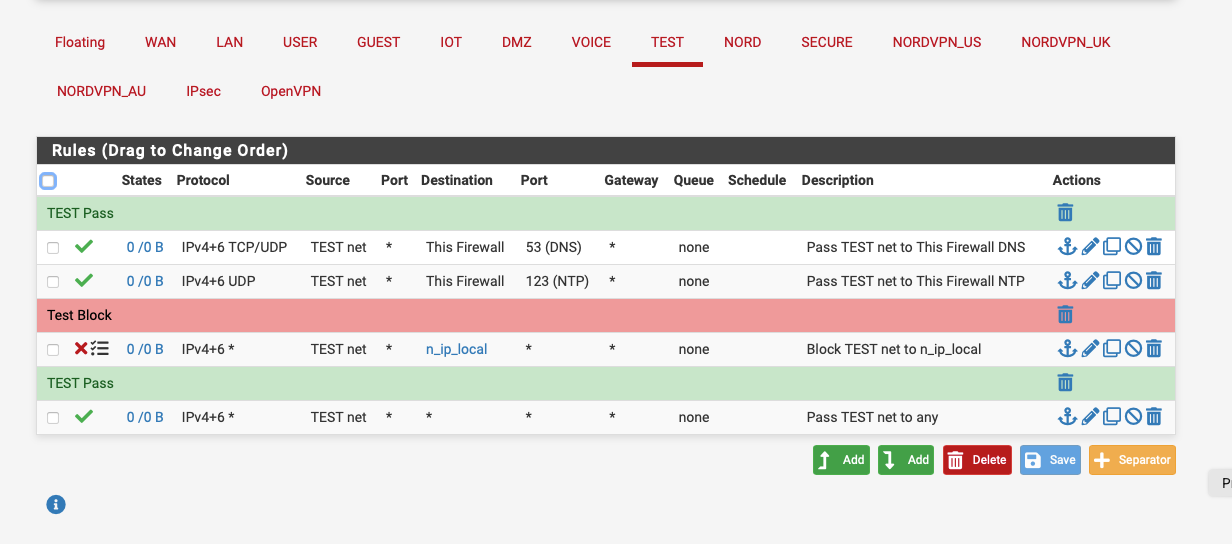Screen dimensions: 1232x544
Task: Click the red Delete button
Action: click(x=977, y=460)
